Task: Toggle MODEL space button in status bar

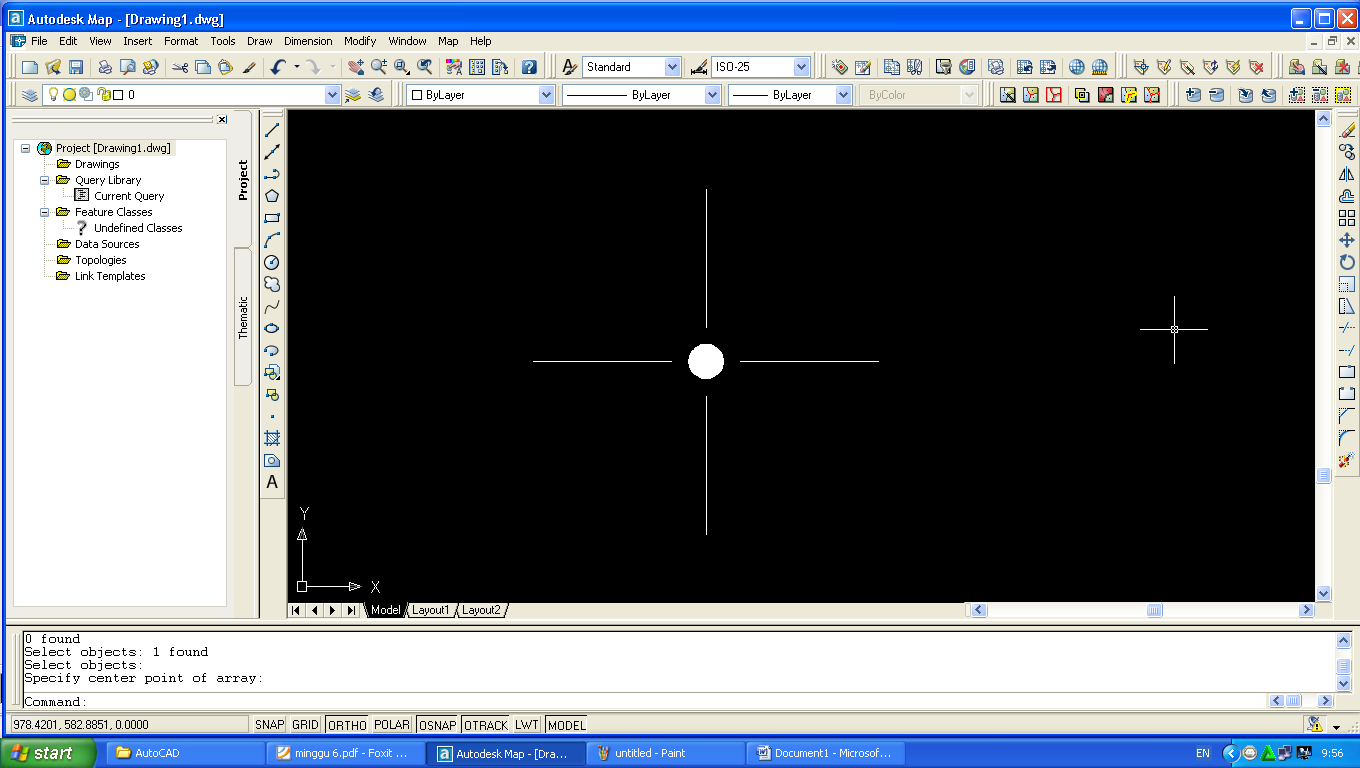Action: pyautogui.click(x=567, y=725)
